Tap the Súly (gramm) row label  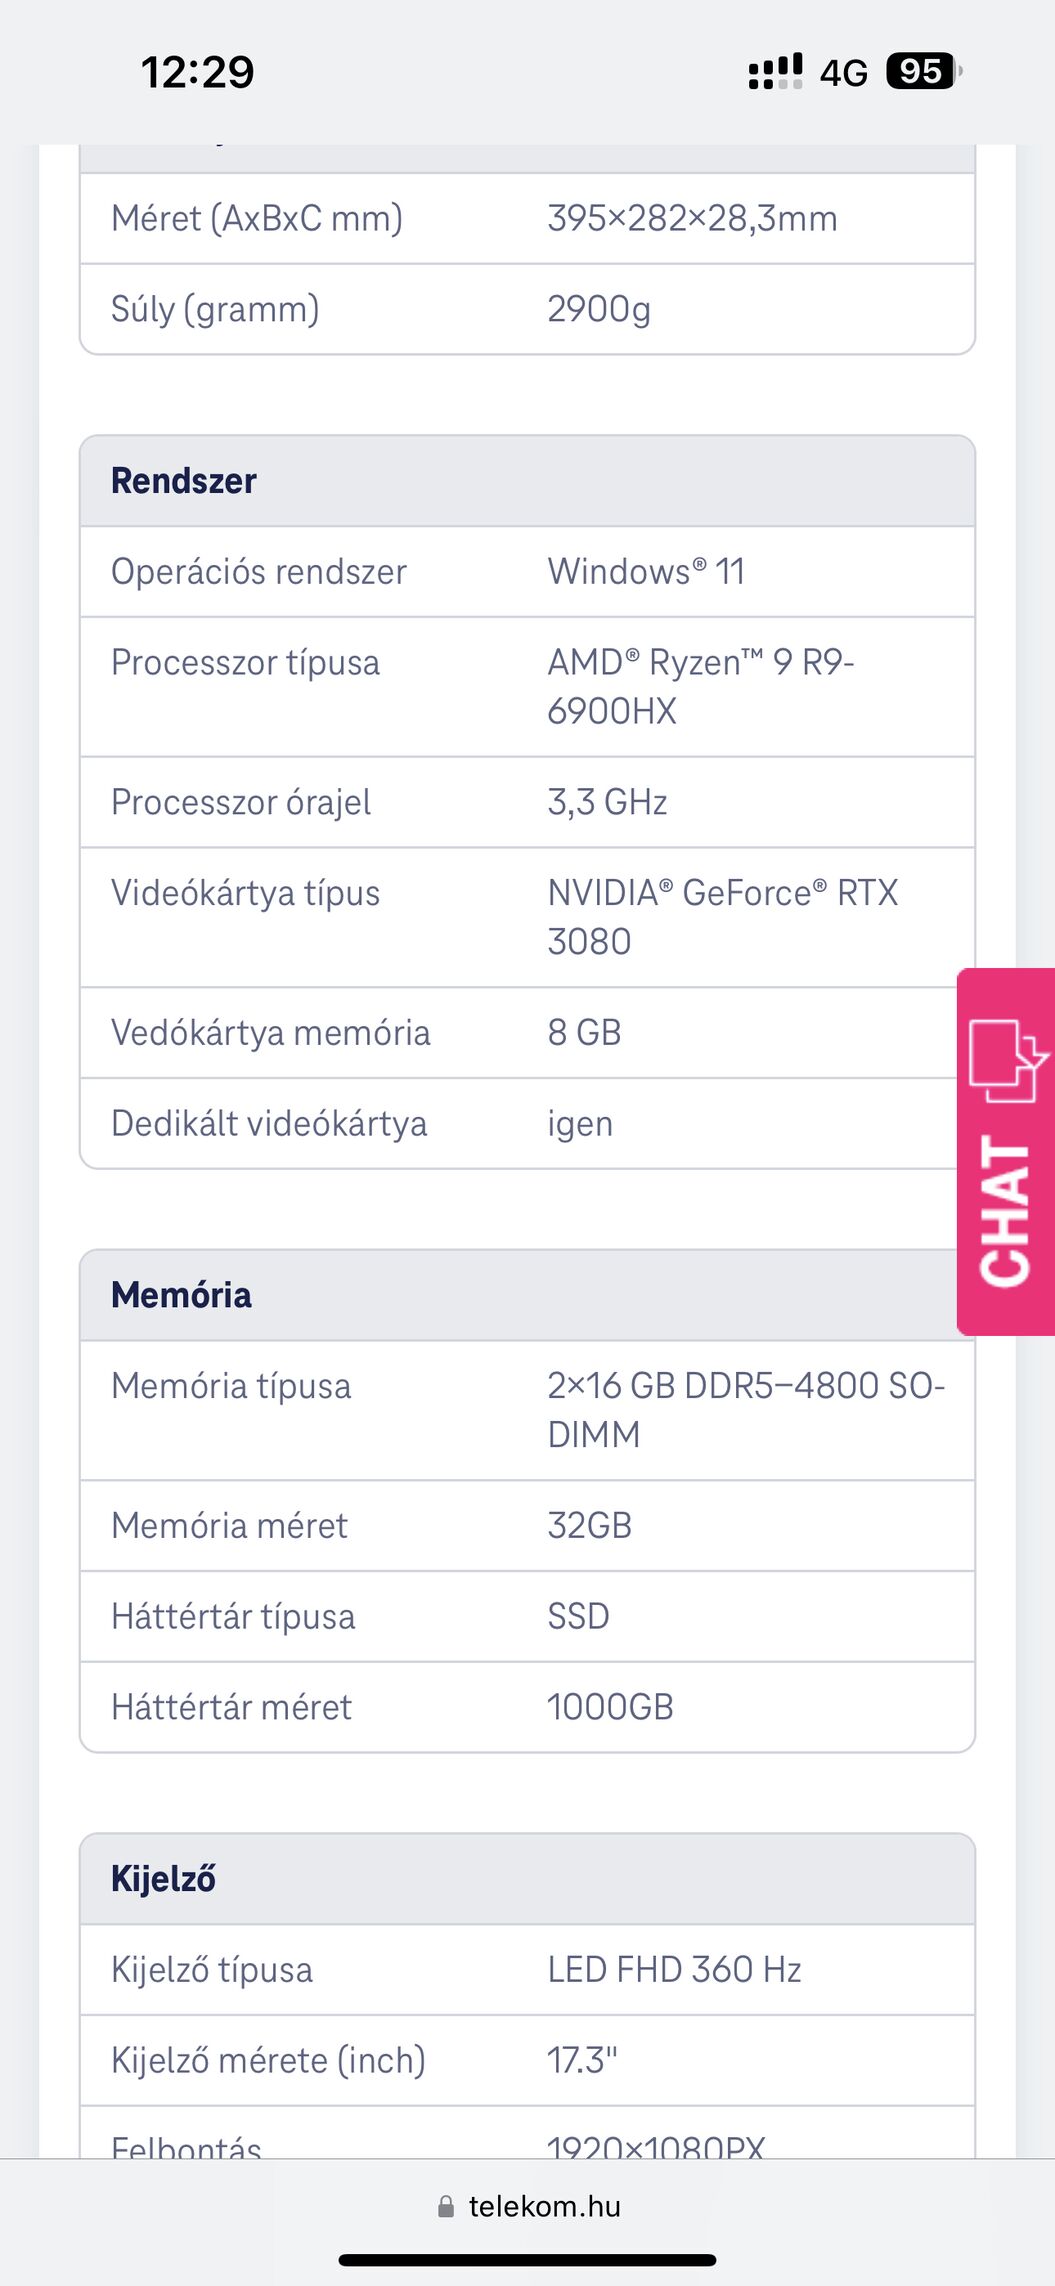tap(215, 309)
